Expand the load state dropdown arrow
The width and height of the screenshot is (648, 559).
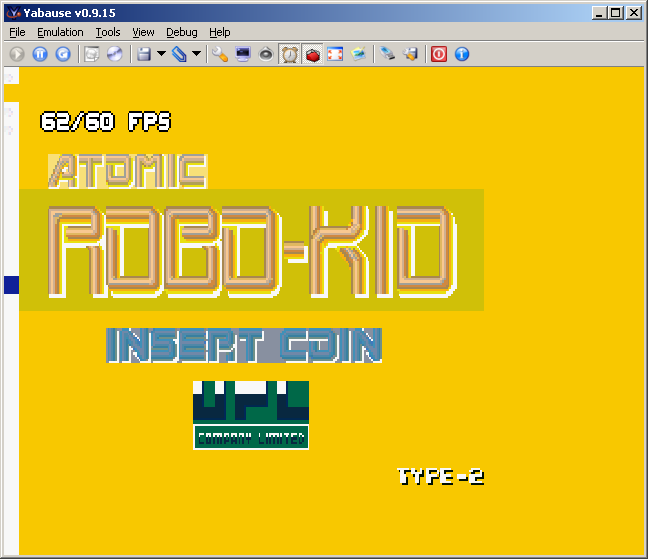pyautogui.click(x=197, y=53)
